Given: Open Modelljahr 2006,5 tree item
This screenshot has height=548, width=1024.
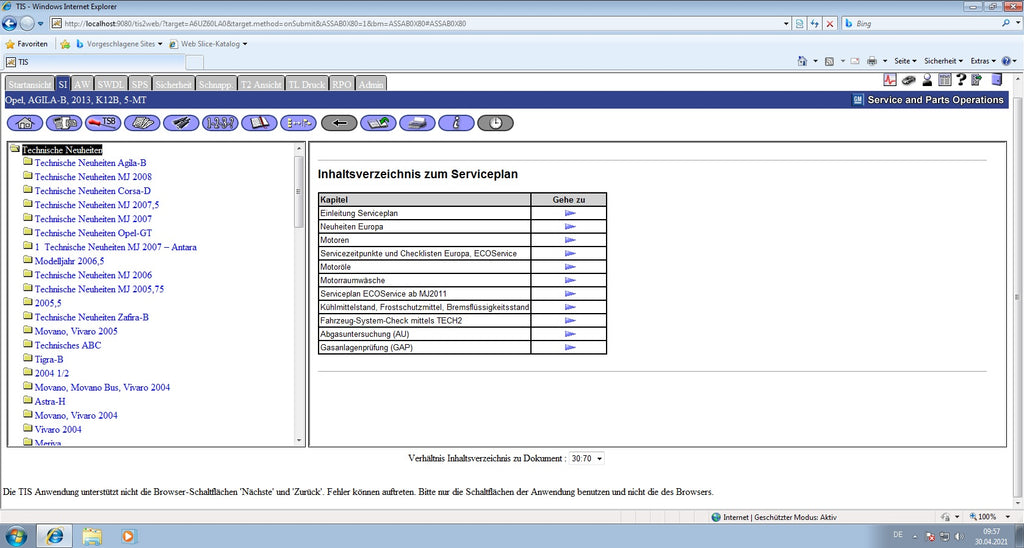Looking at the screenshot, I should click(x=69, y=261).
